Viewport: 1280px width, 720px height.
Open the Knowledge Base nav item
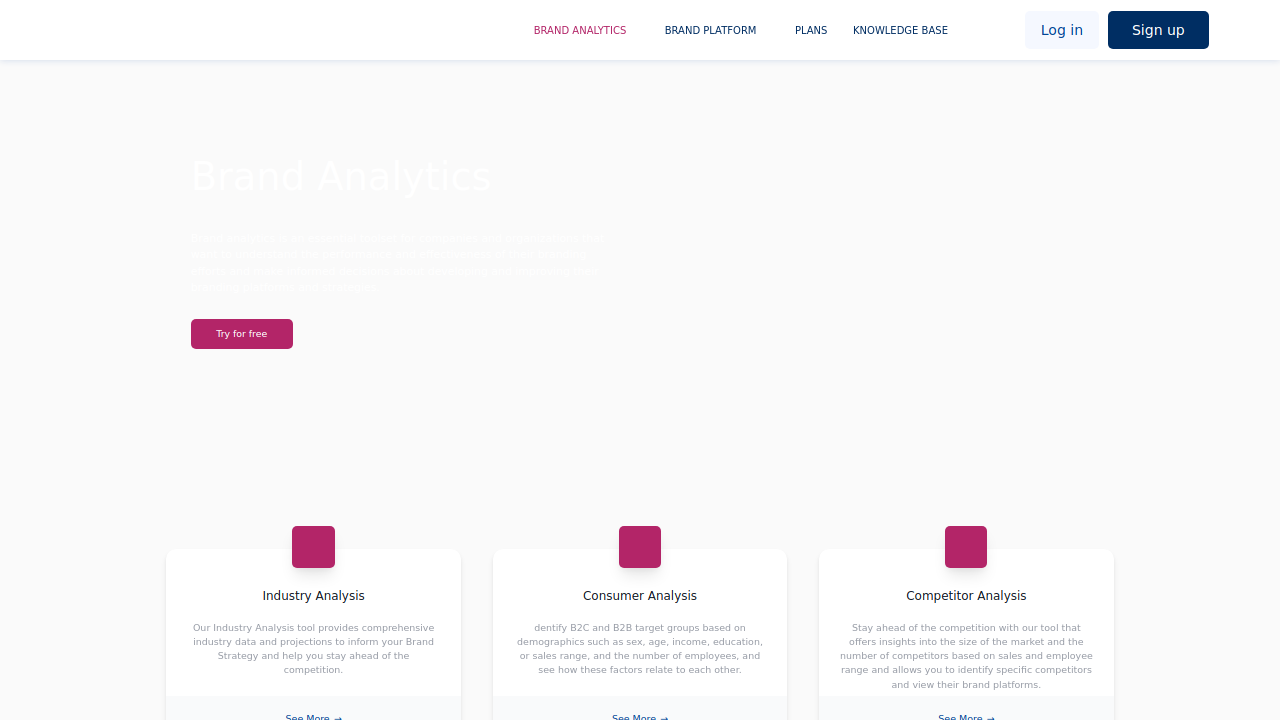[900, 30]
